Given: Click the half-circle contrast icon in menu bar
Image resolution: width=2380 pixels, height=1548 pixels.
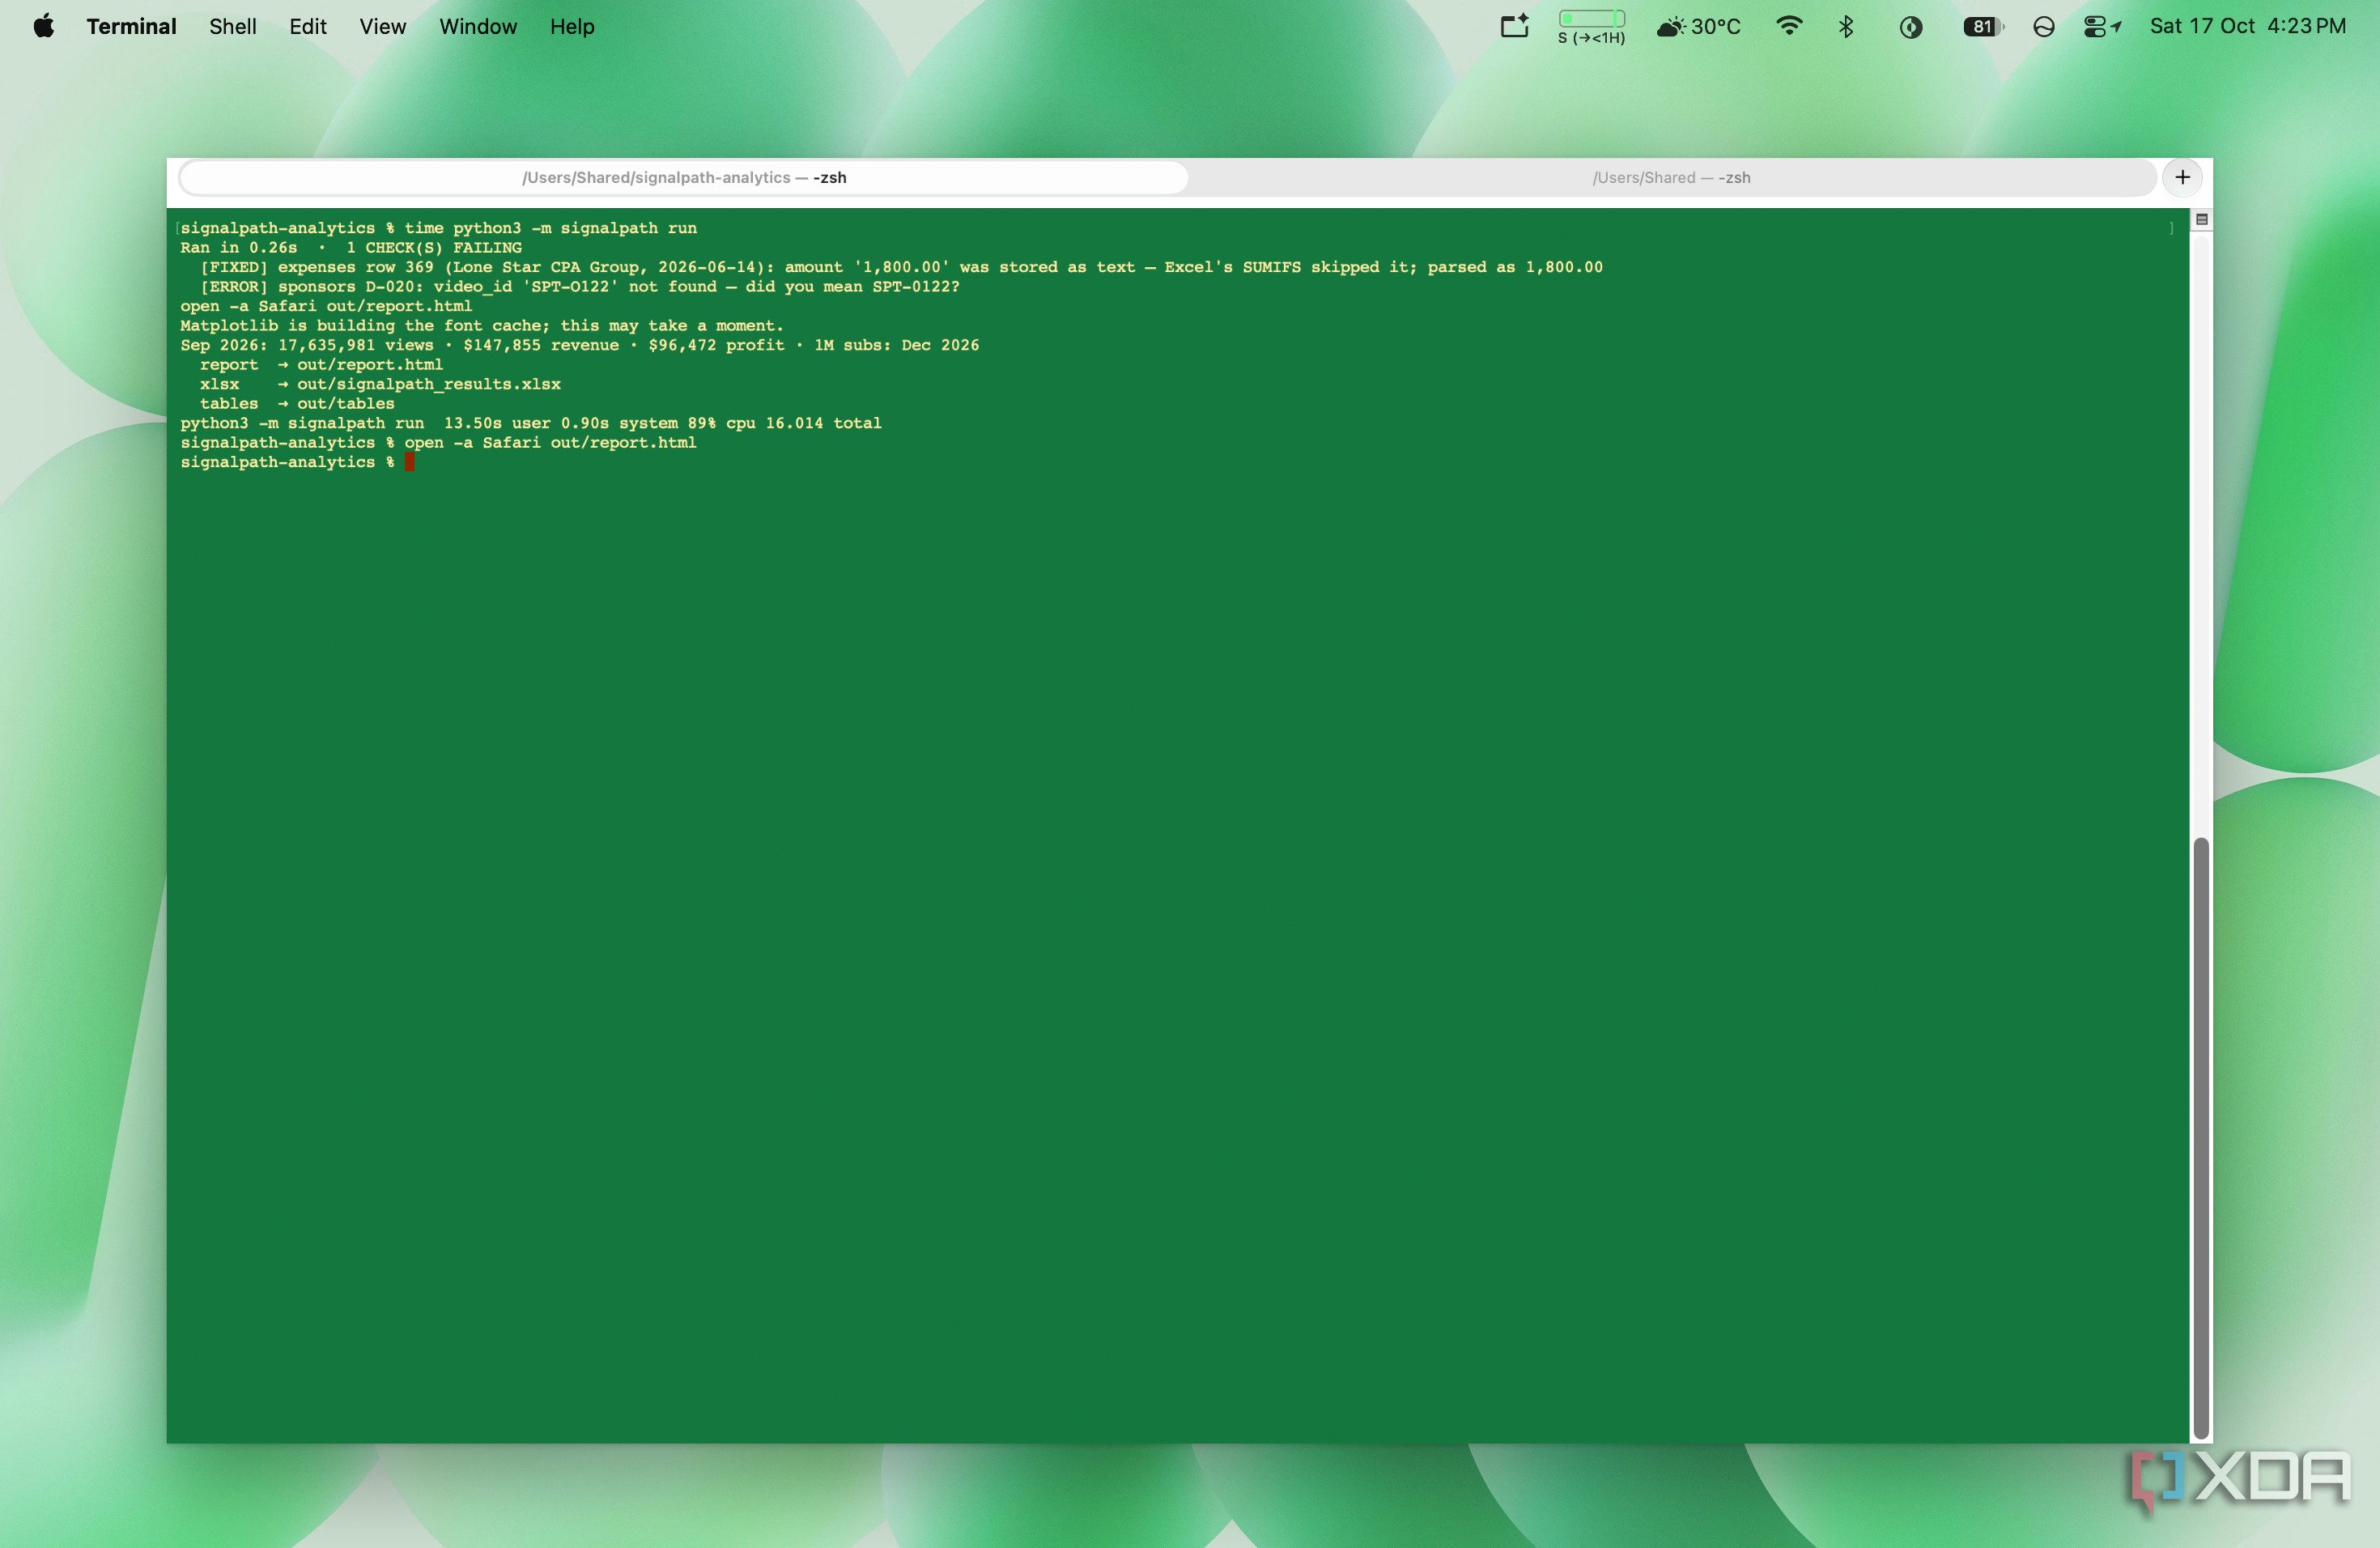Looking at the screenshot, I should point(1910,27).
